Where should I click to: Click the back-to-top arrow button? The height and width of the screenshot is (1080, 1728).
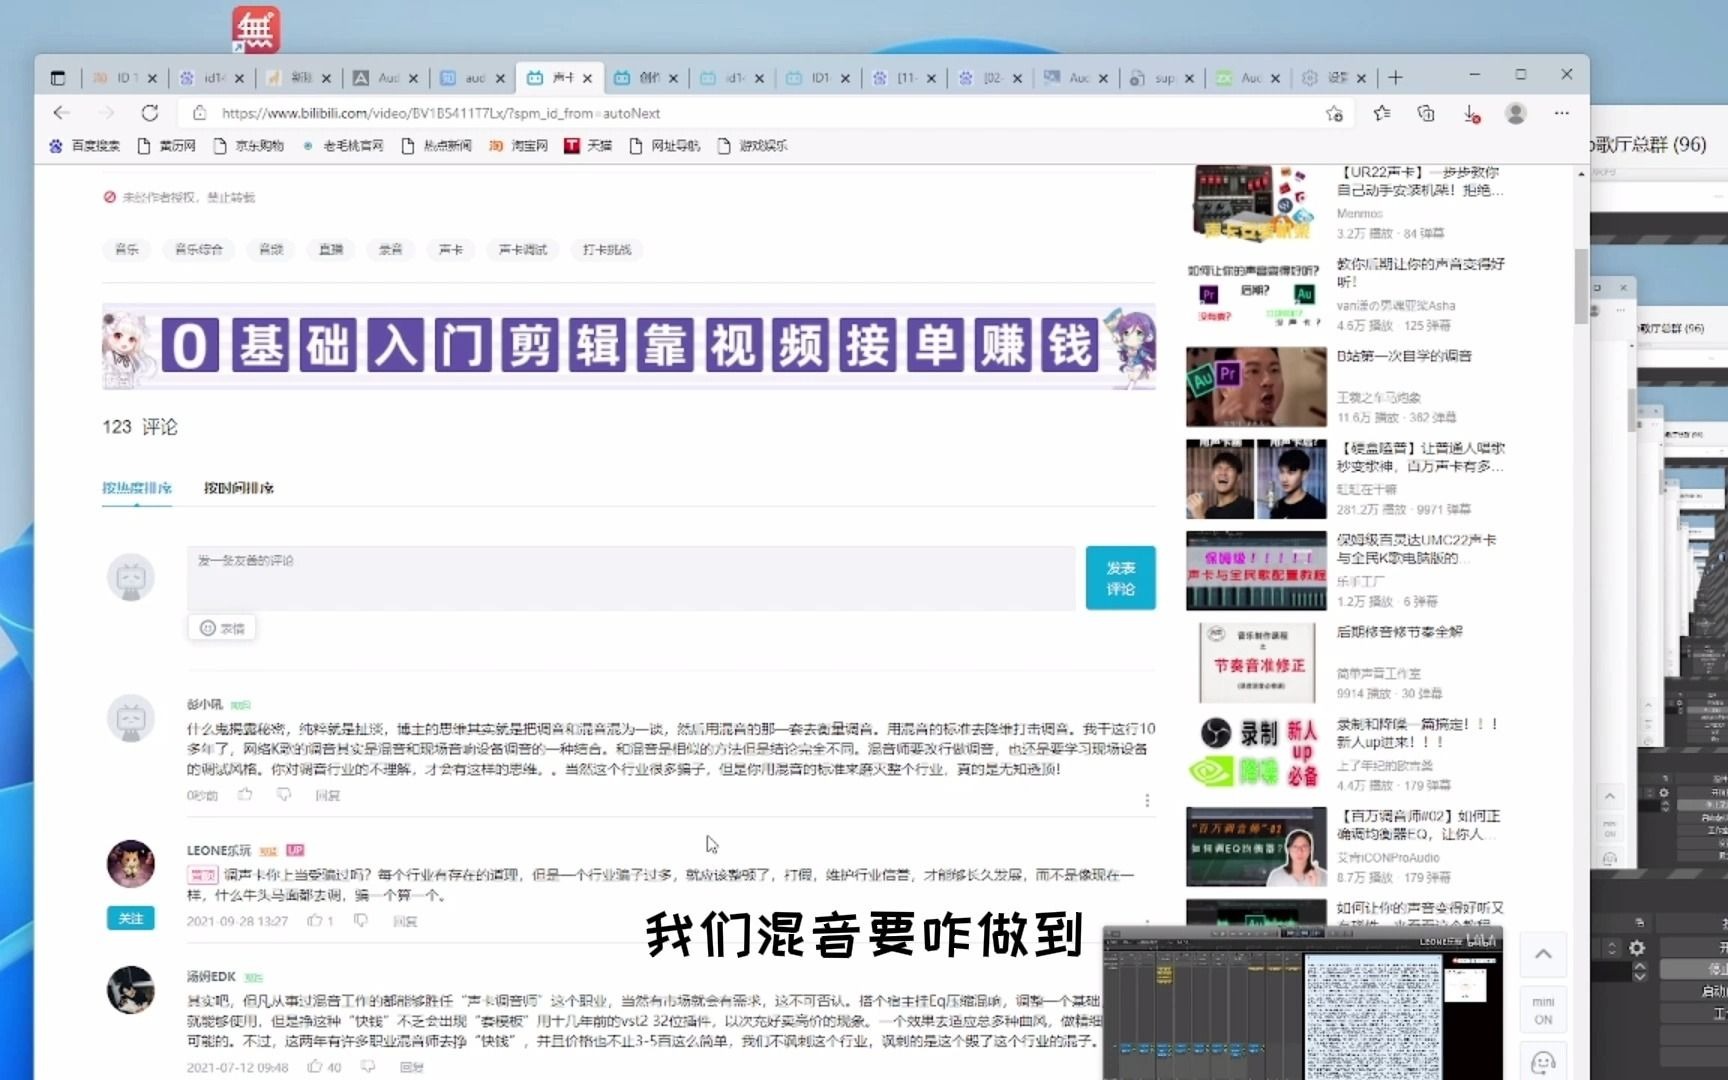coord(1543,954)
